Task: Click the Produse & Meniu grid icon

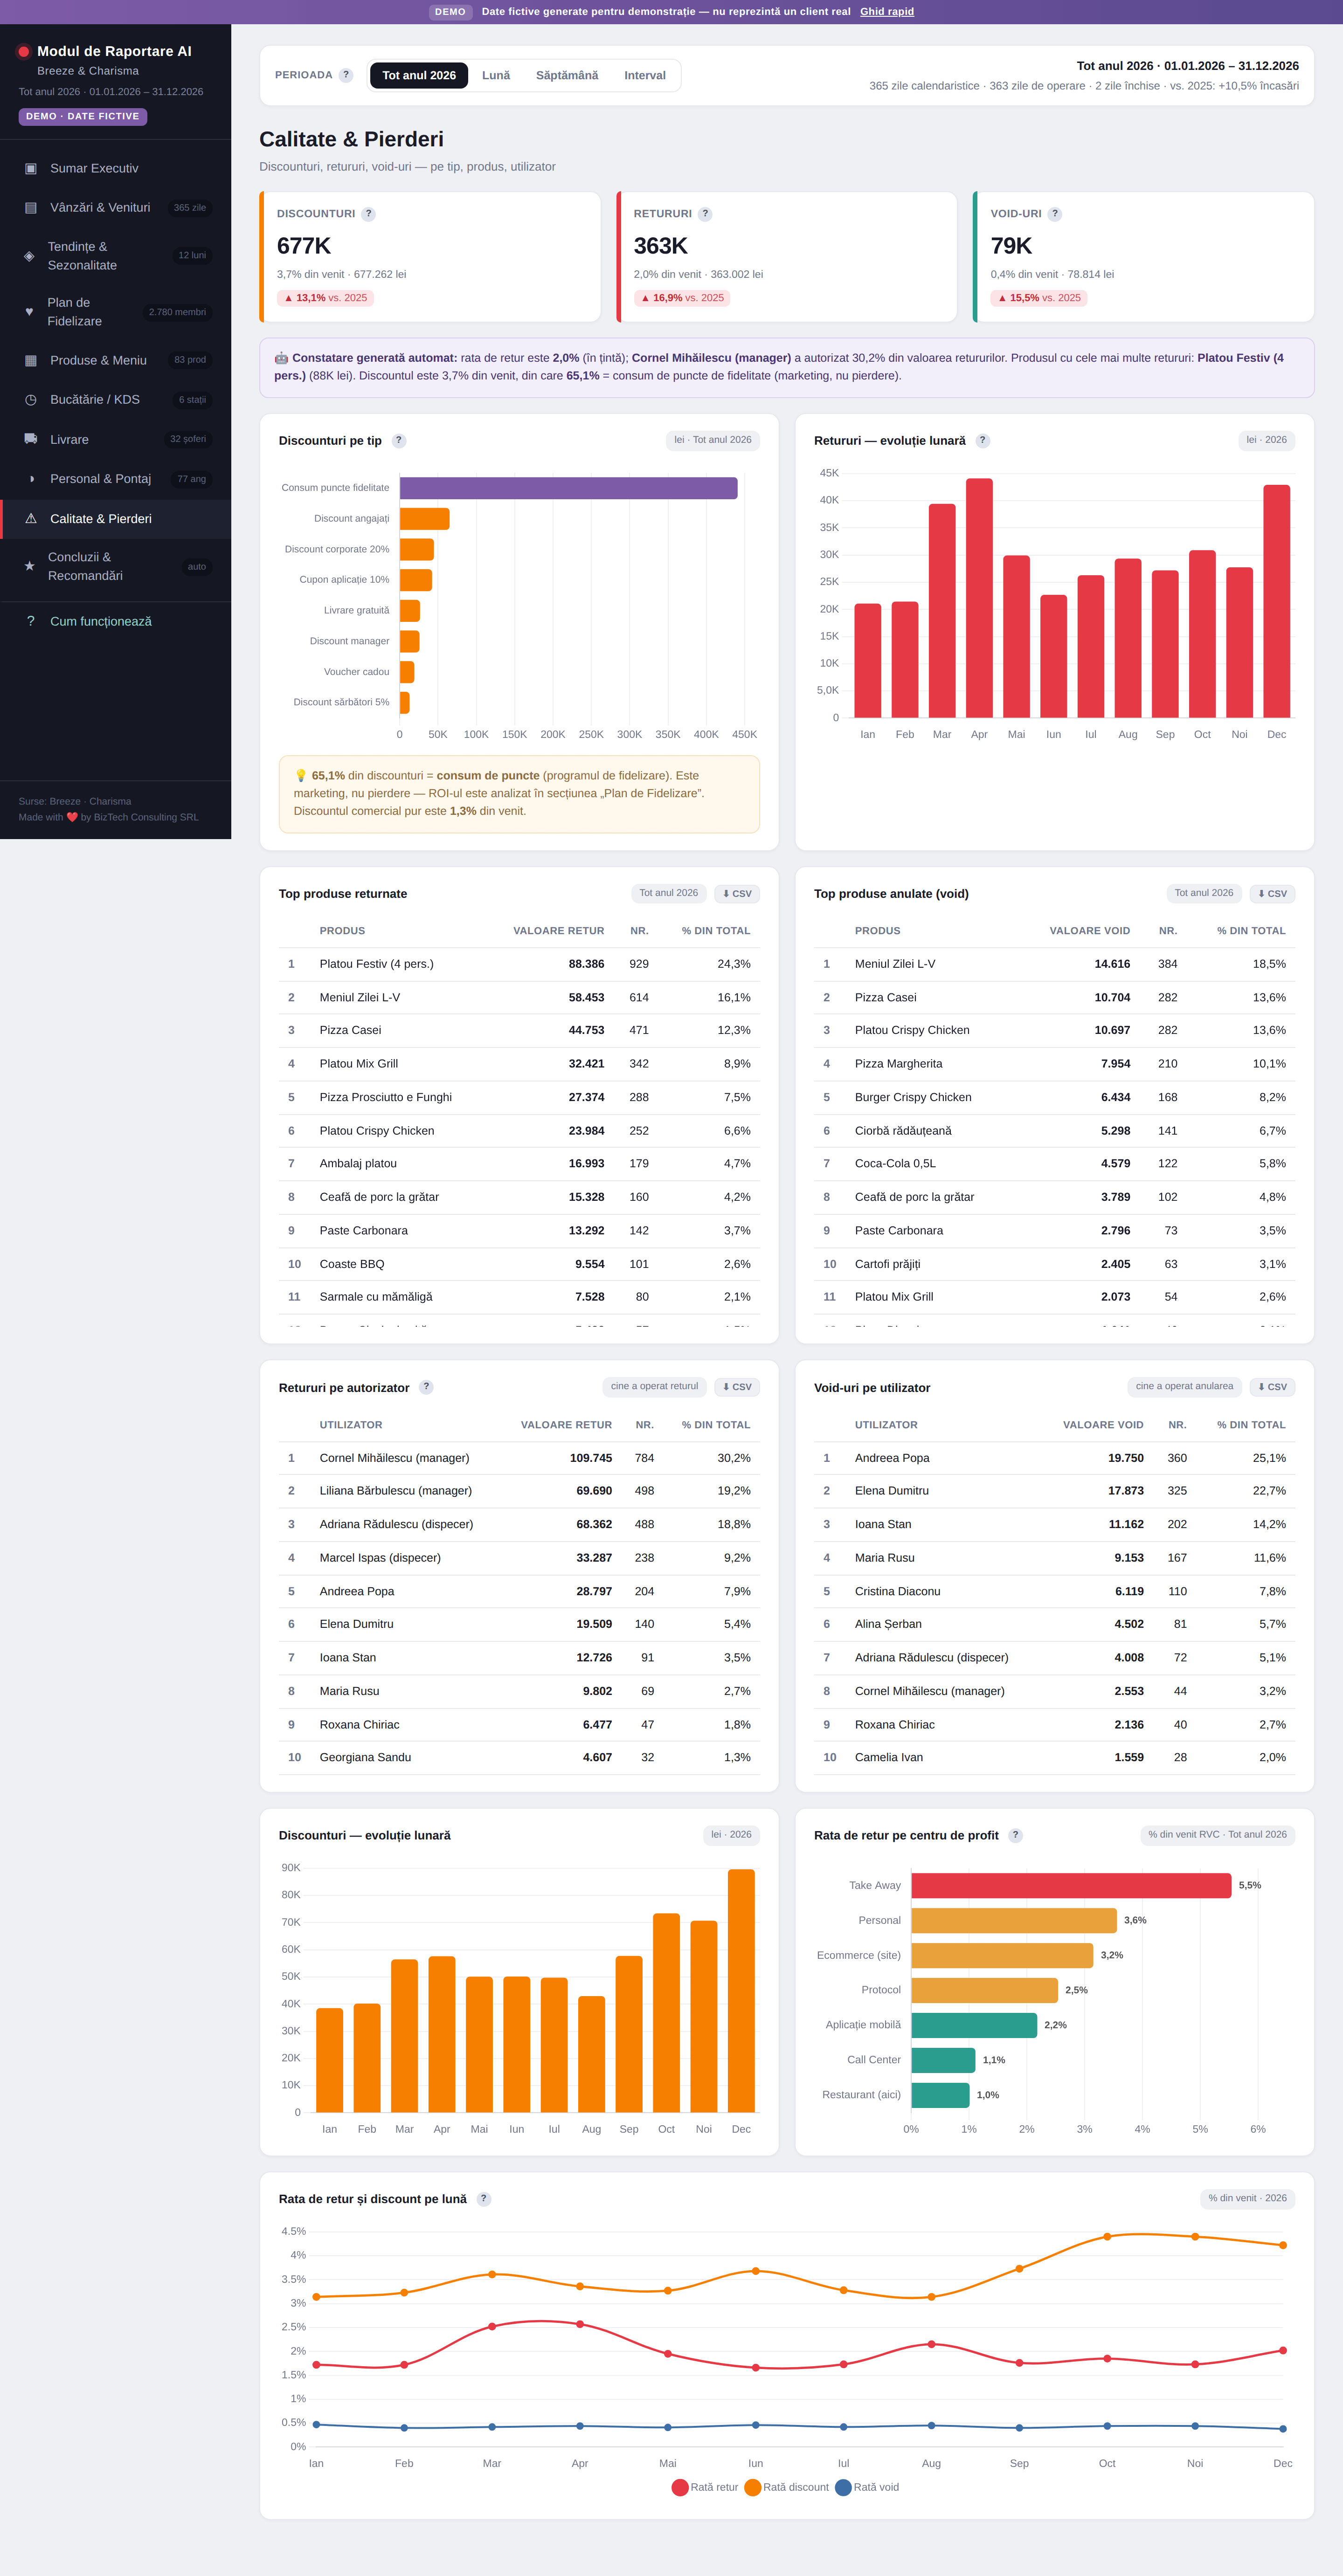Action: tap(31, 360)
